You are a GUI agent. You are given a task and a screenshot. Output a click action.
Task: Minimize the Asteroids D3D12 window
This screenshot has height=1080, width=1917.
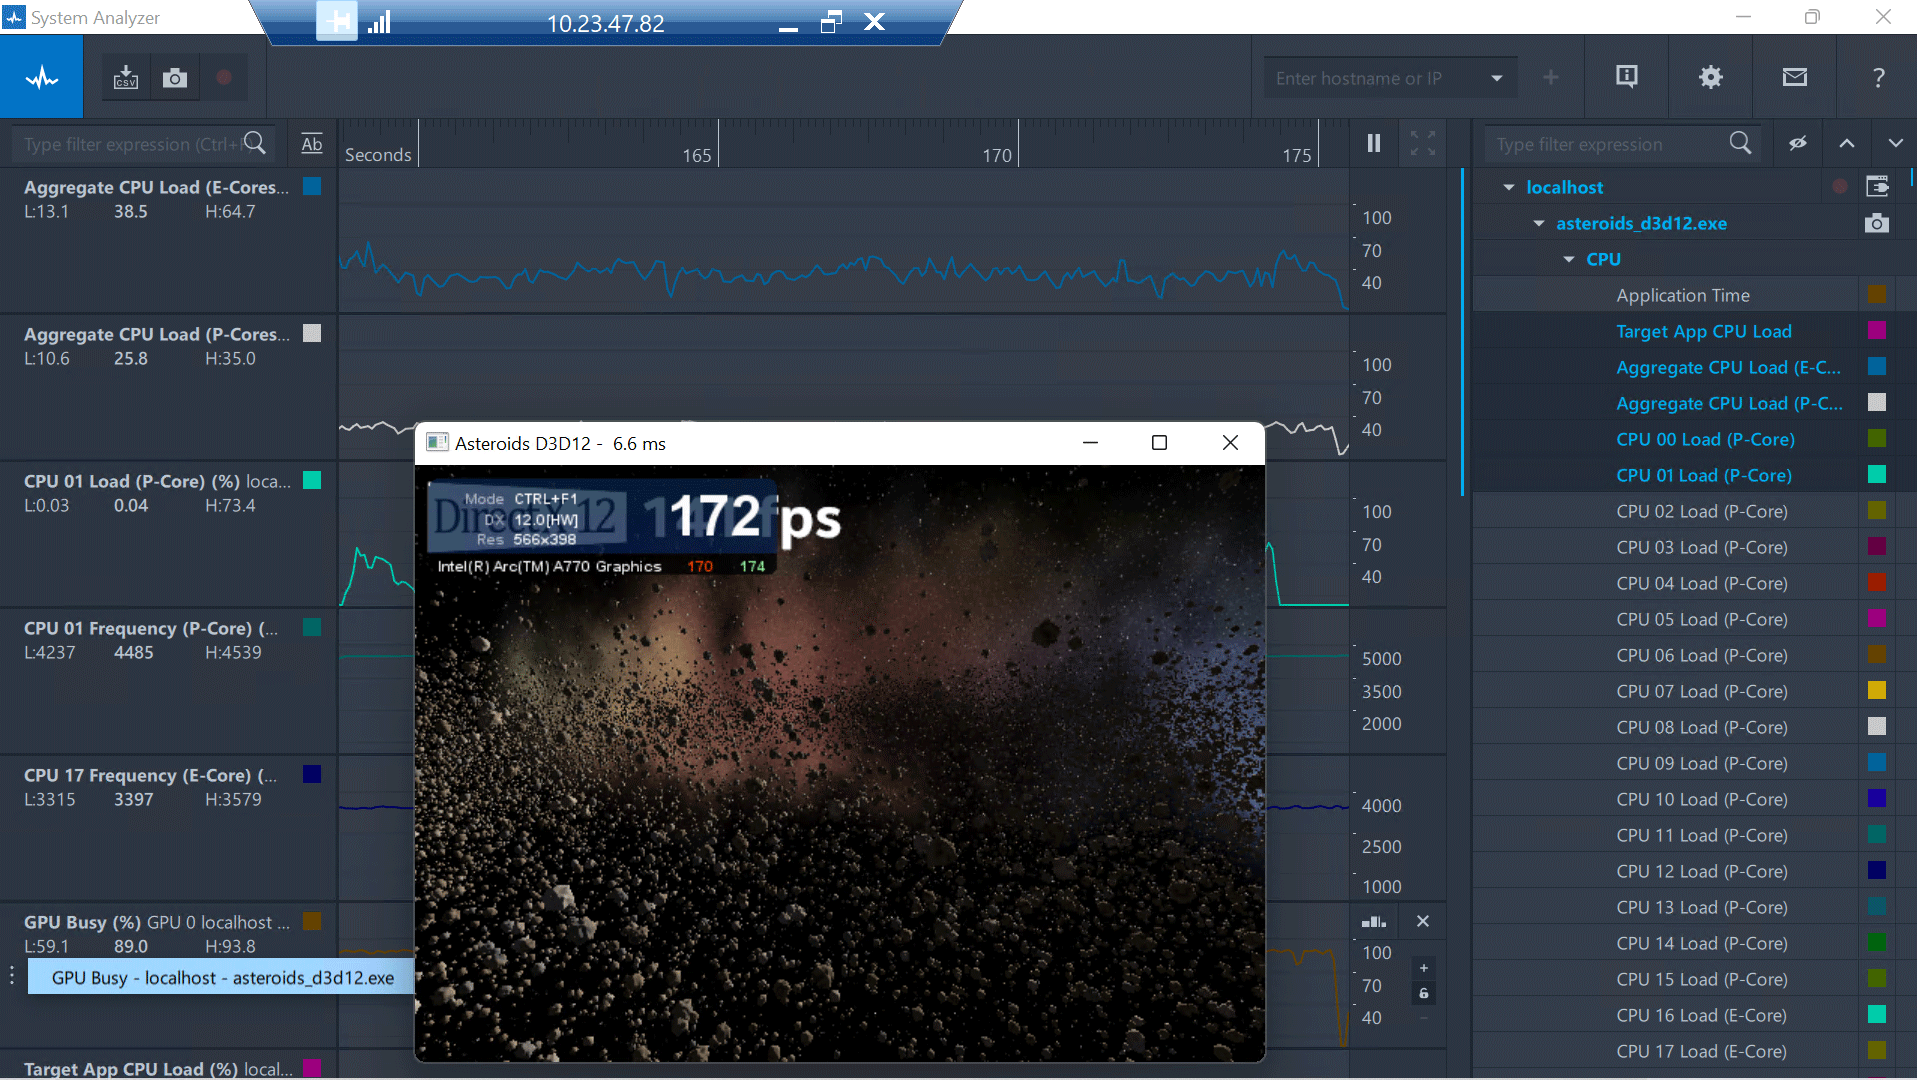[x=1090, y=443]
